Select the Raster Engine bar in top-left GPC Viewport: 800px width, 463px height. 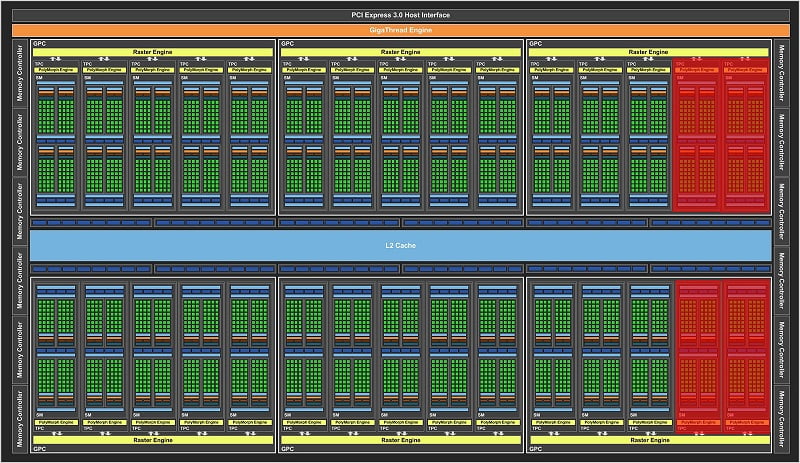click(151, 51)
